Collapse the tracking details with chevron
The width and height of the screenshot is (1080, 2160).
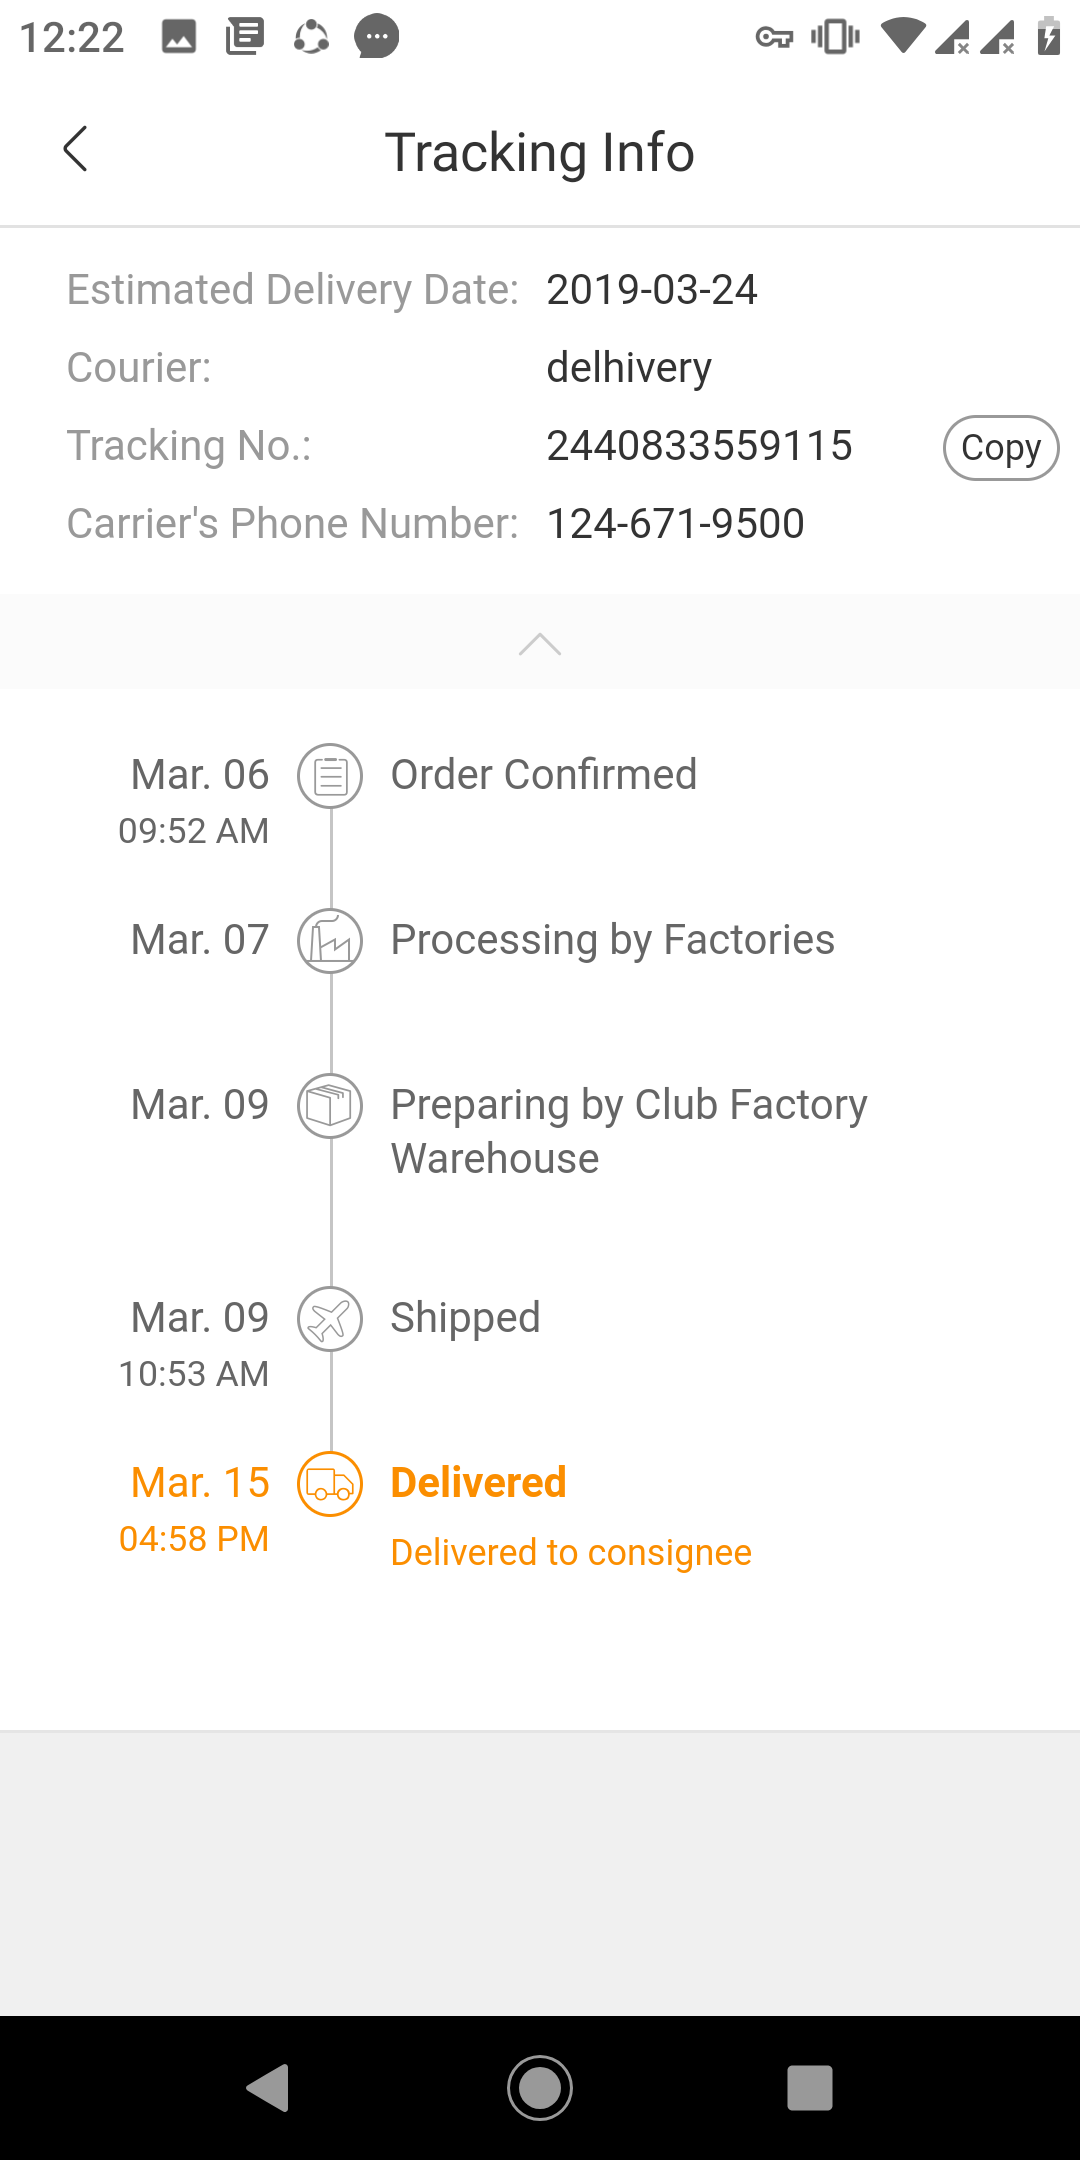(540, 644)
